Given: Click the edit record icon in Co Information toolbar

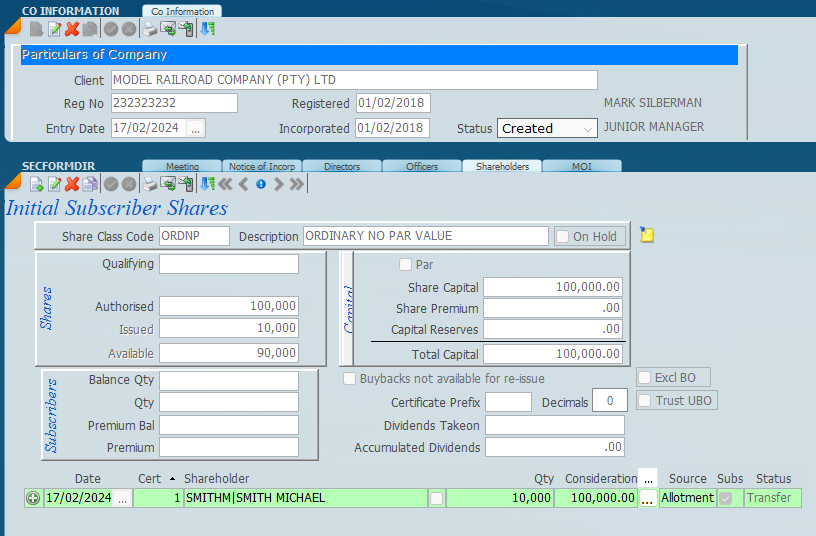Looking at the screenshot, I should (54, 29).
